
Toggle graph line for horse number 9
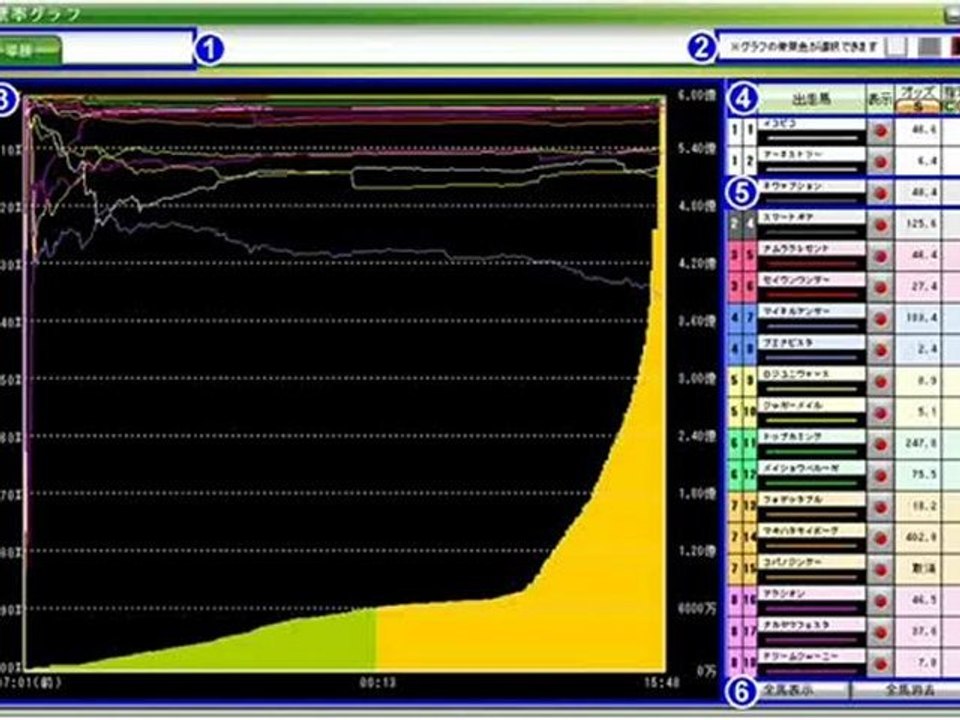click(880, 382)
